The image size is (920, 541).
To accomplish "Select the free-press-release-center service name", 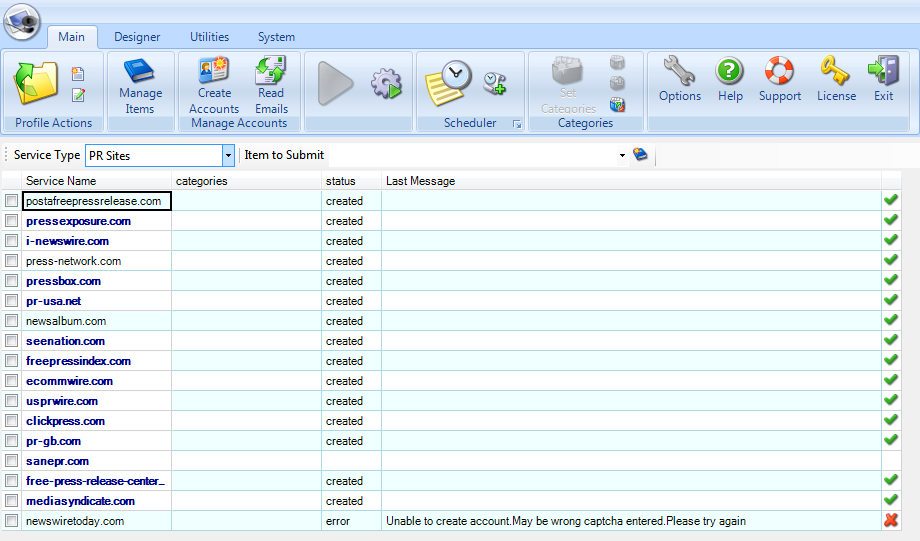I will (95, 481).
